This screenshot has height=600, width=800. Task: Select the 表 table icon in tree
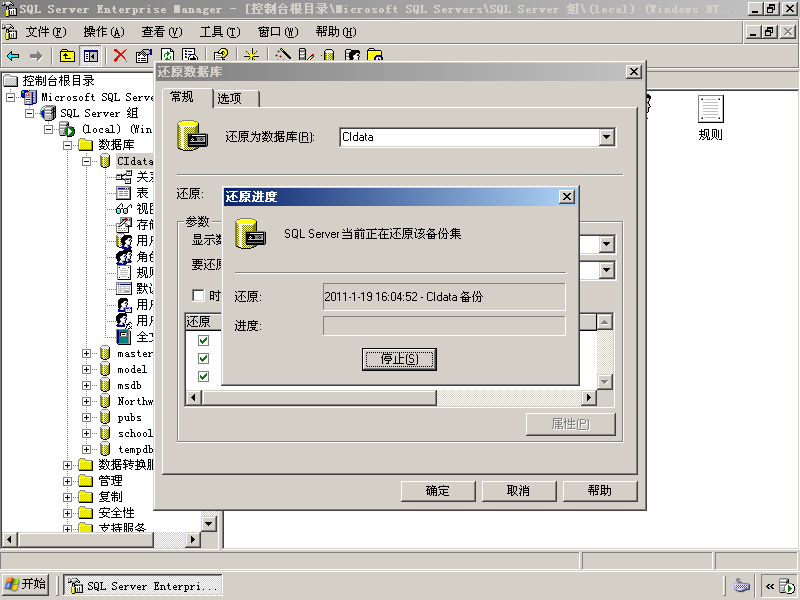124,193
